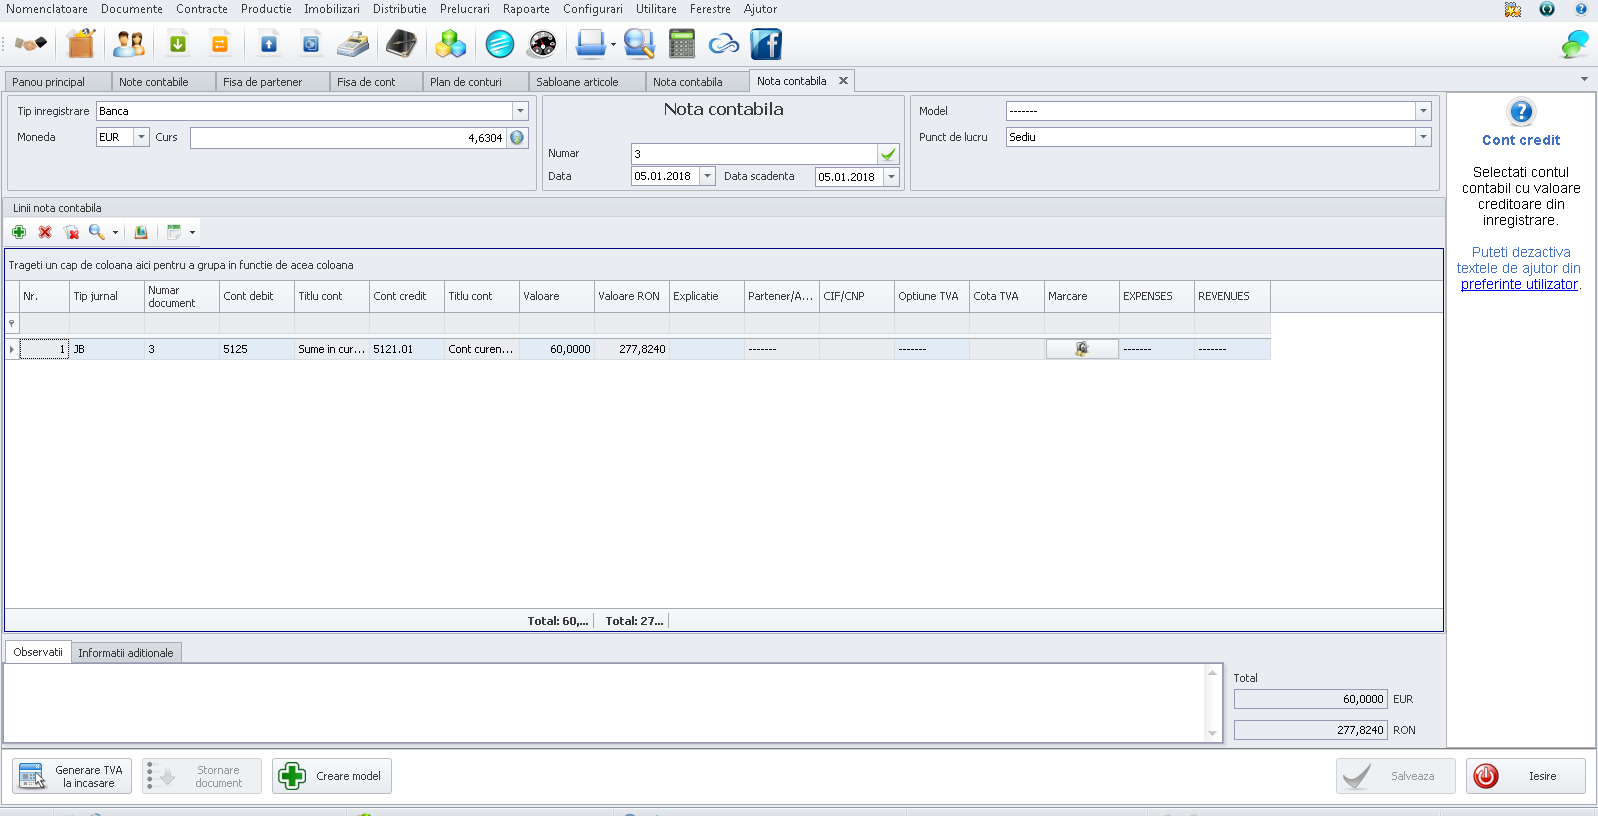Open the Data scadenta date picker
Viewport: 1598px width, 816px height.
[891, 177]
